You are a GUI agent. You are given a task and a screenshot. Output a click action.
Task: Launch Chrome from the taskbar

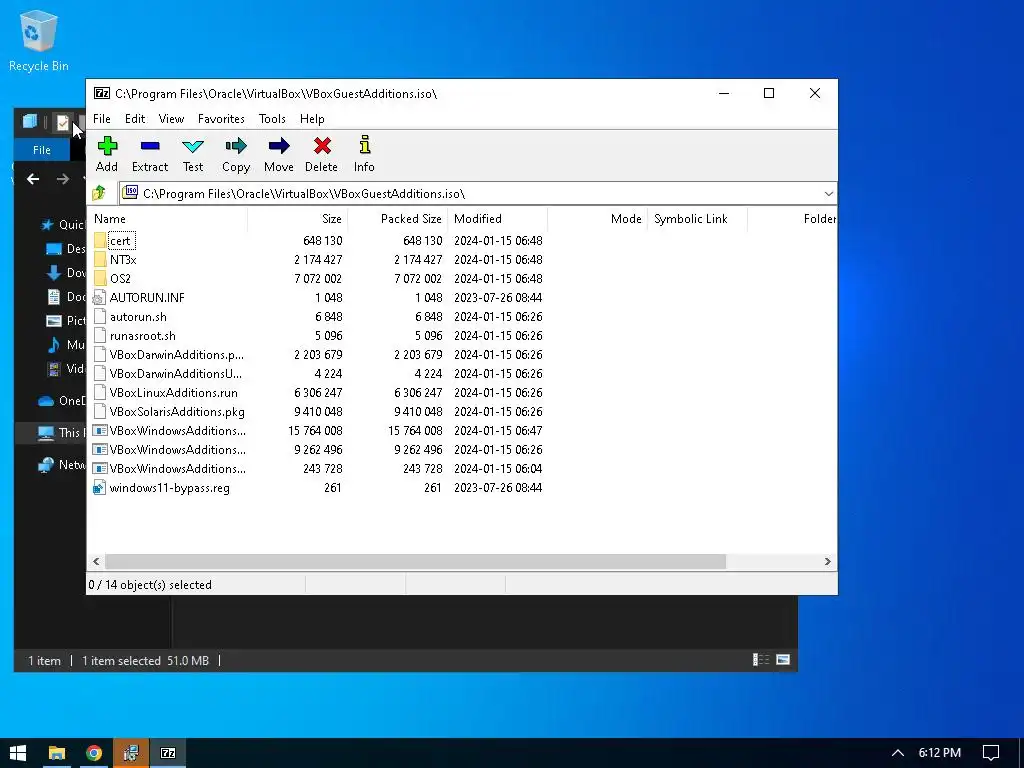tap(94, 753)
